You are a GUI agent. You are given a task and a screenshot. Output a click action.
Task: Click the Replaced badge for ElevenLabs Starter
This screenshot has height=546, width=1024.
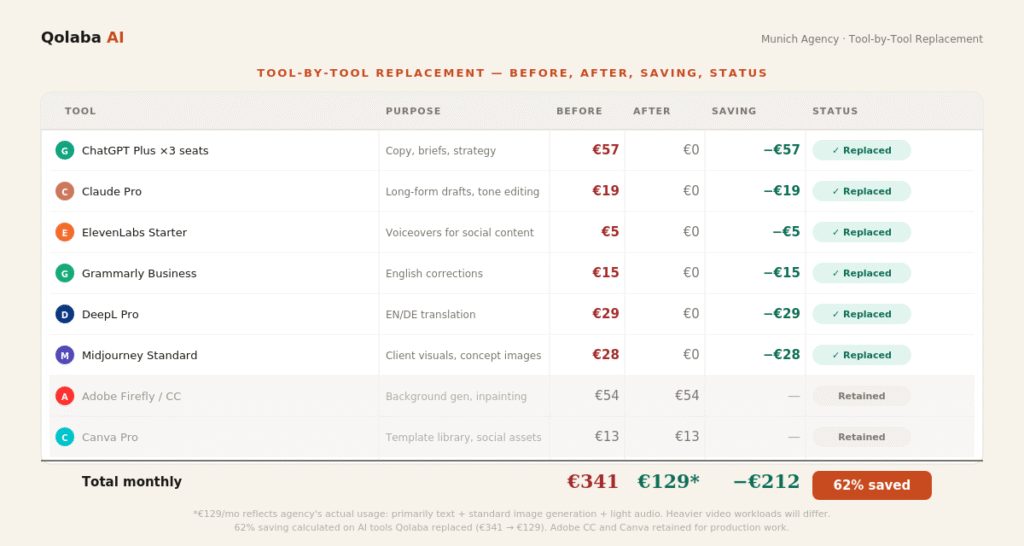[x=861, y=232]
